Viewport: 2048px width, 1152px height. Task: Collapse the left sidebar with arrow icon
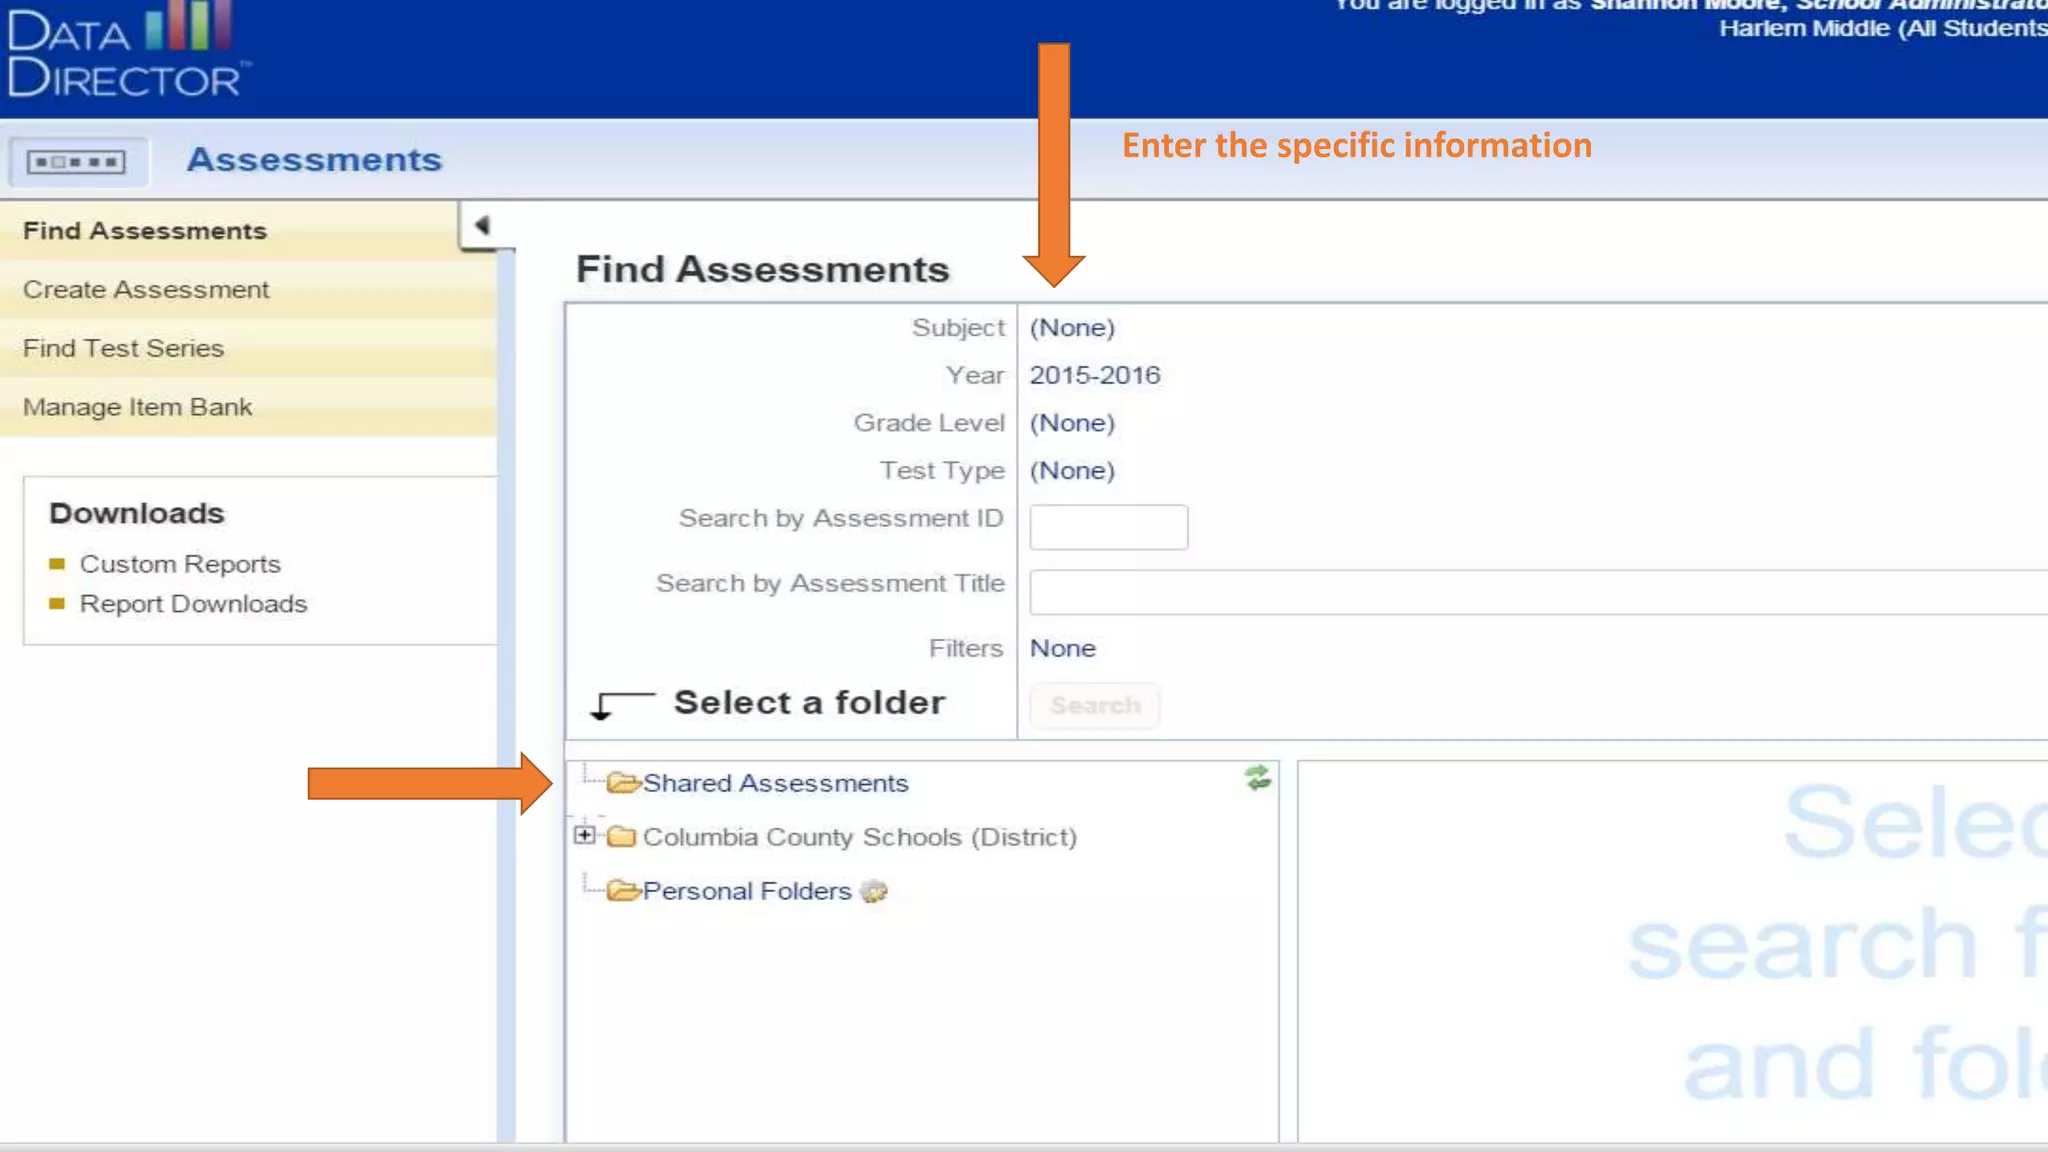(482, 225)
